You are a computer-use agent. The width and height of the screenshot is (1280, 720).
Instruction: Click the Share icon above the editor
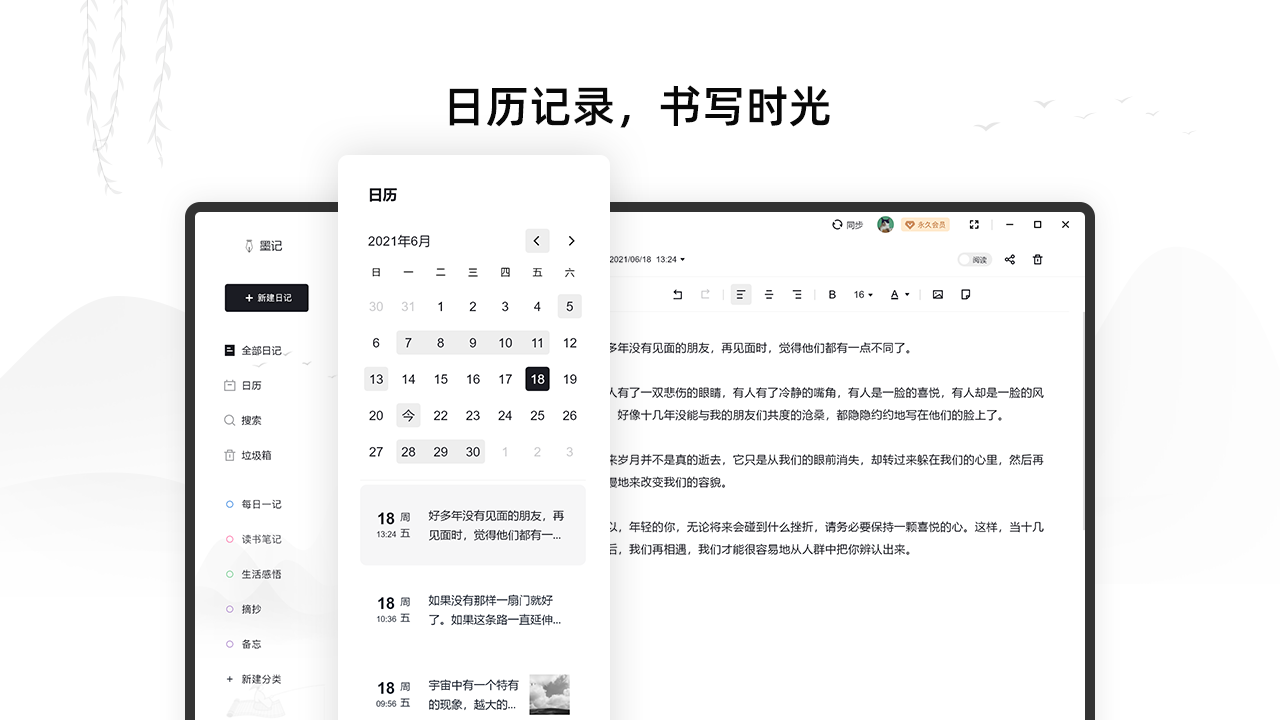pos(1010,259)
